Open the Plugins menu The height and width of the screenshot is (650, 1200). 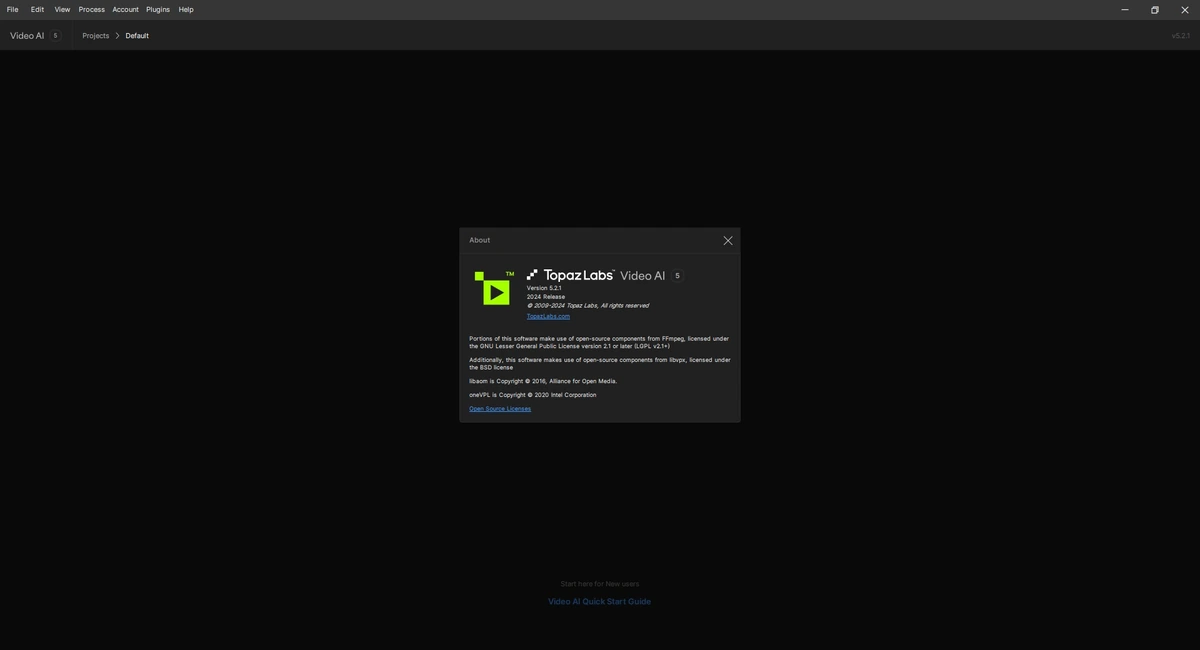(158, 9)
